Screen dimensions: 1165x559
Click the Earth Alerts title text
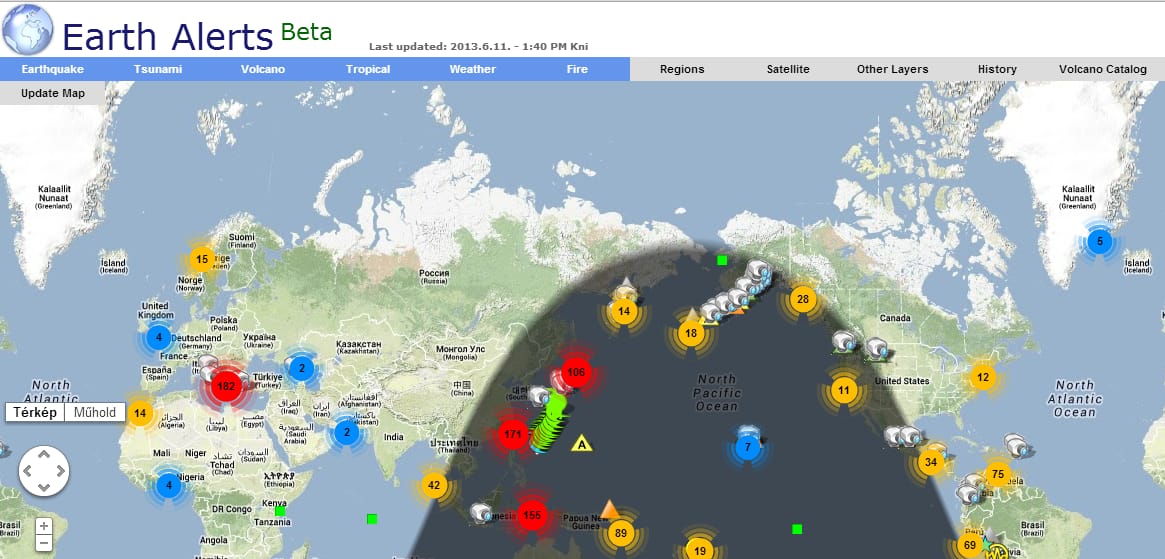pos(167,36)
